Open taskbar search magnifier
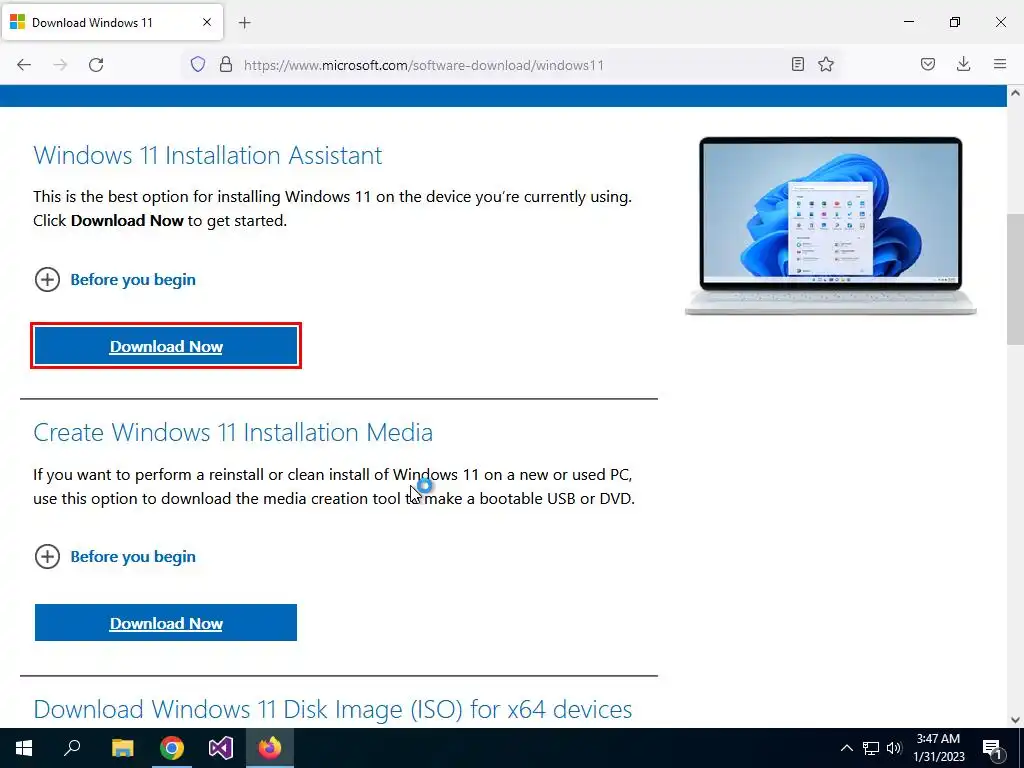Screen dimensions: 1024x768 click(x=72, y=748)
